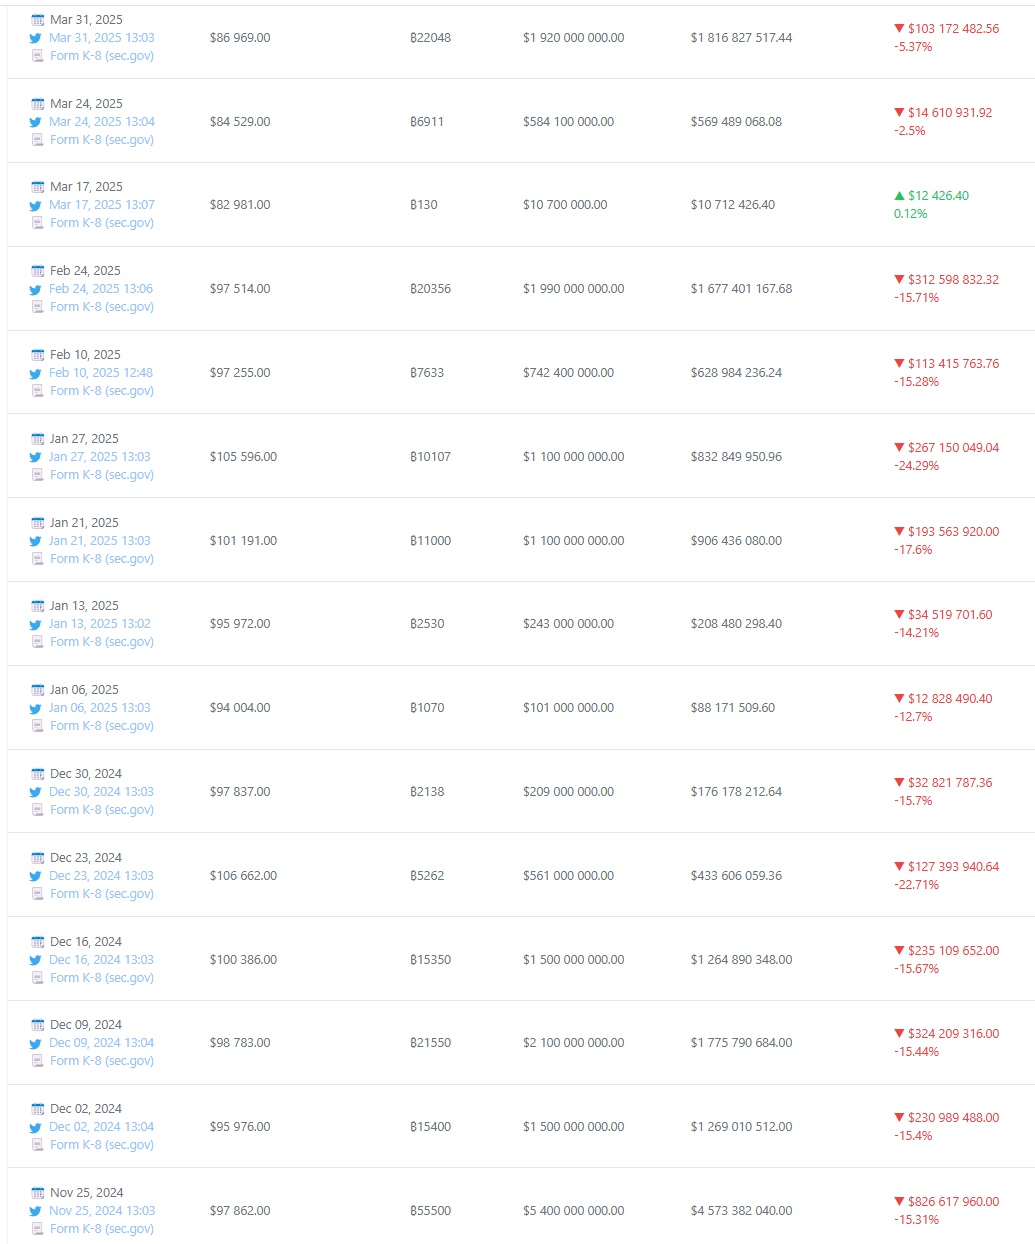Click the filing document icon for Feb 10, 2025
This screenshot has width=1035, height=1244.
click(38, 391)
